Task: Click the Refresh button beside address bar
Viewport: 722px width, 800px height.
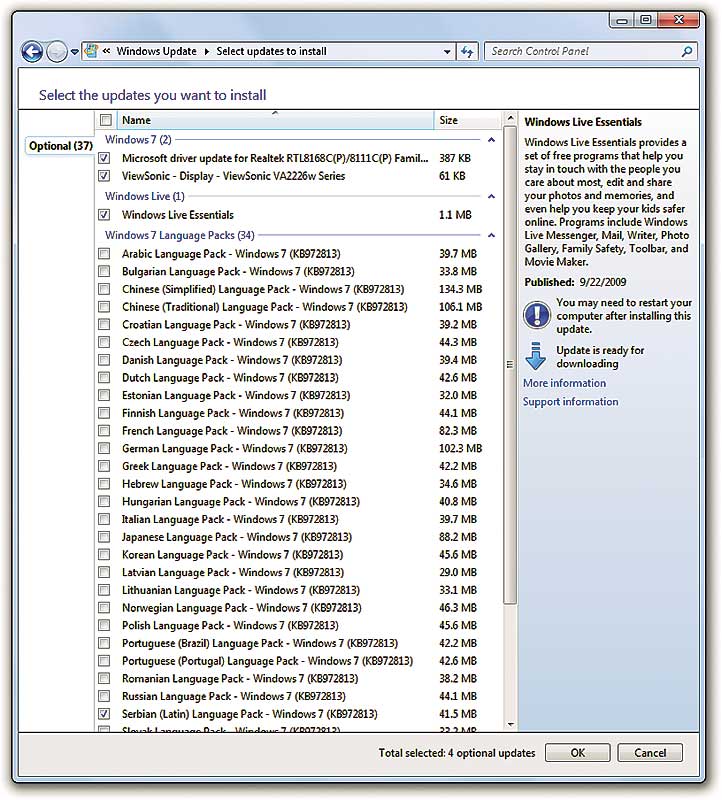Action: (x=467, y=52)
